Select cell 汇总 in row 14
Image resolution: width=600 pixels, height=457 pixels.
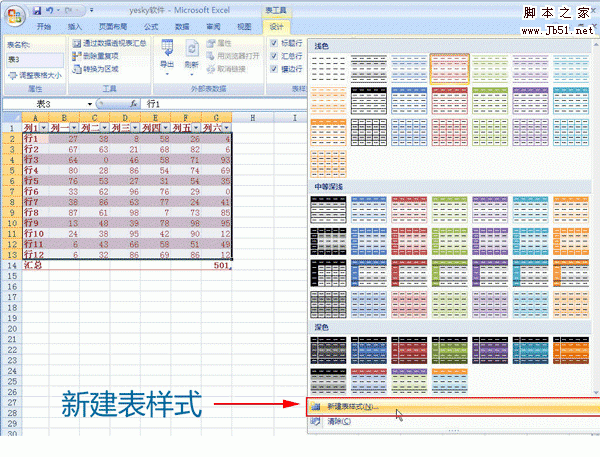point(36,265)
